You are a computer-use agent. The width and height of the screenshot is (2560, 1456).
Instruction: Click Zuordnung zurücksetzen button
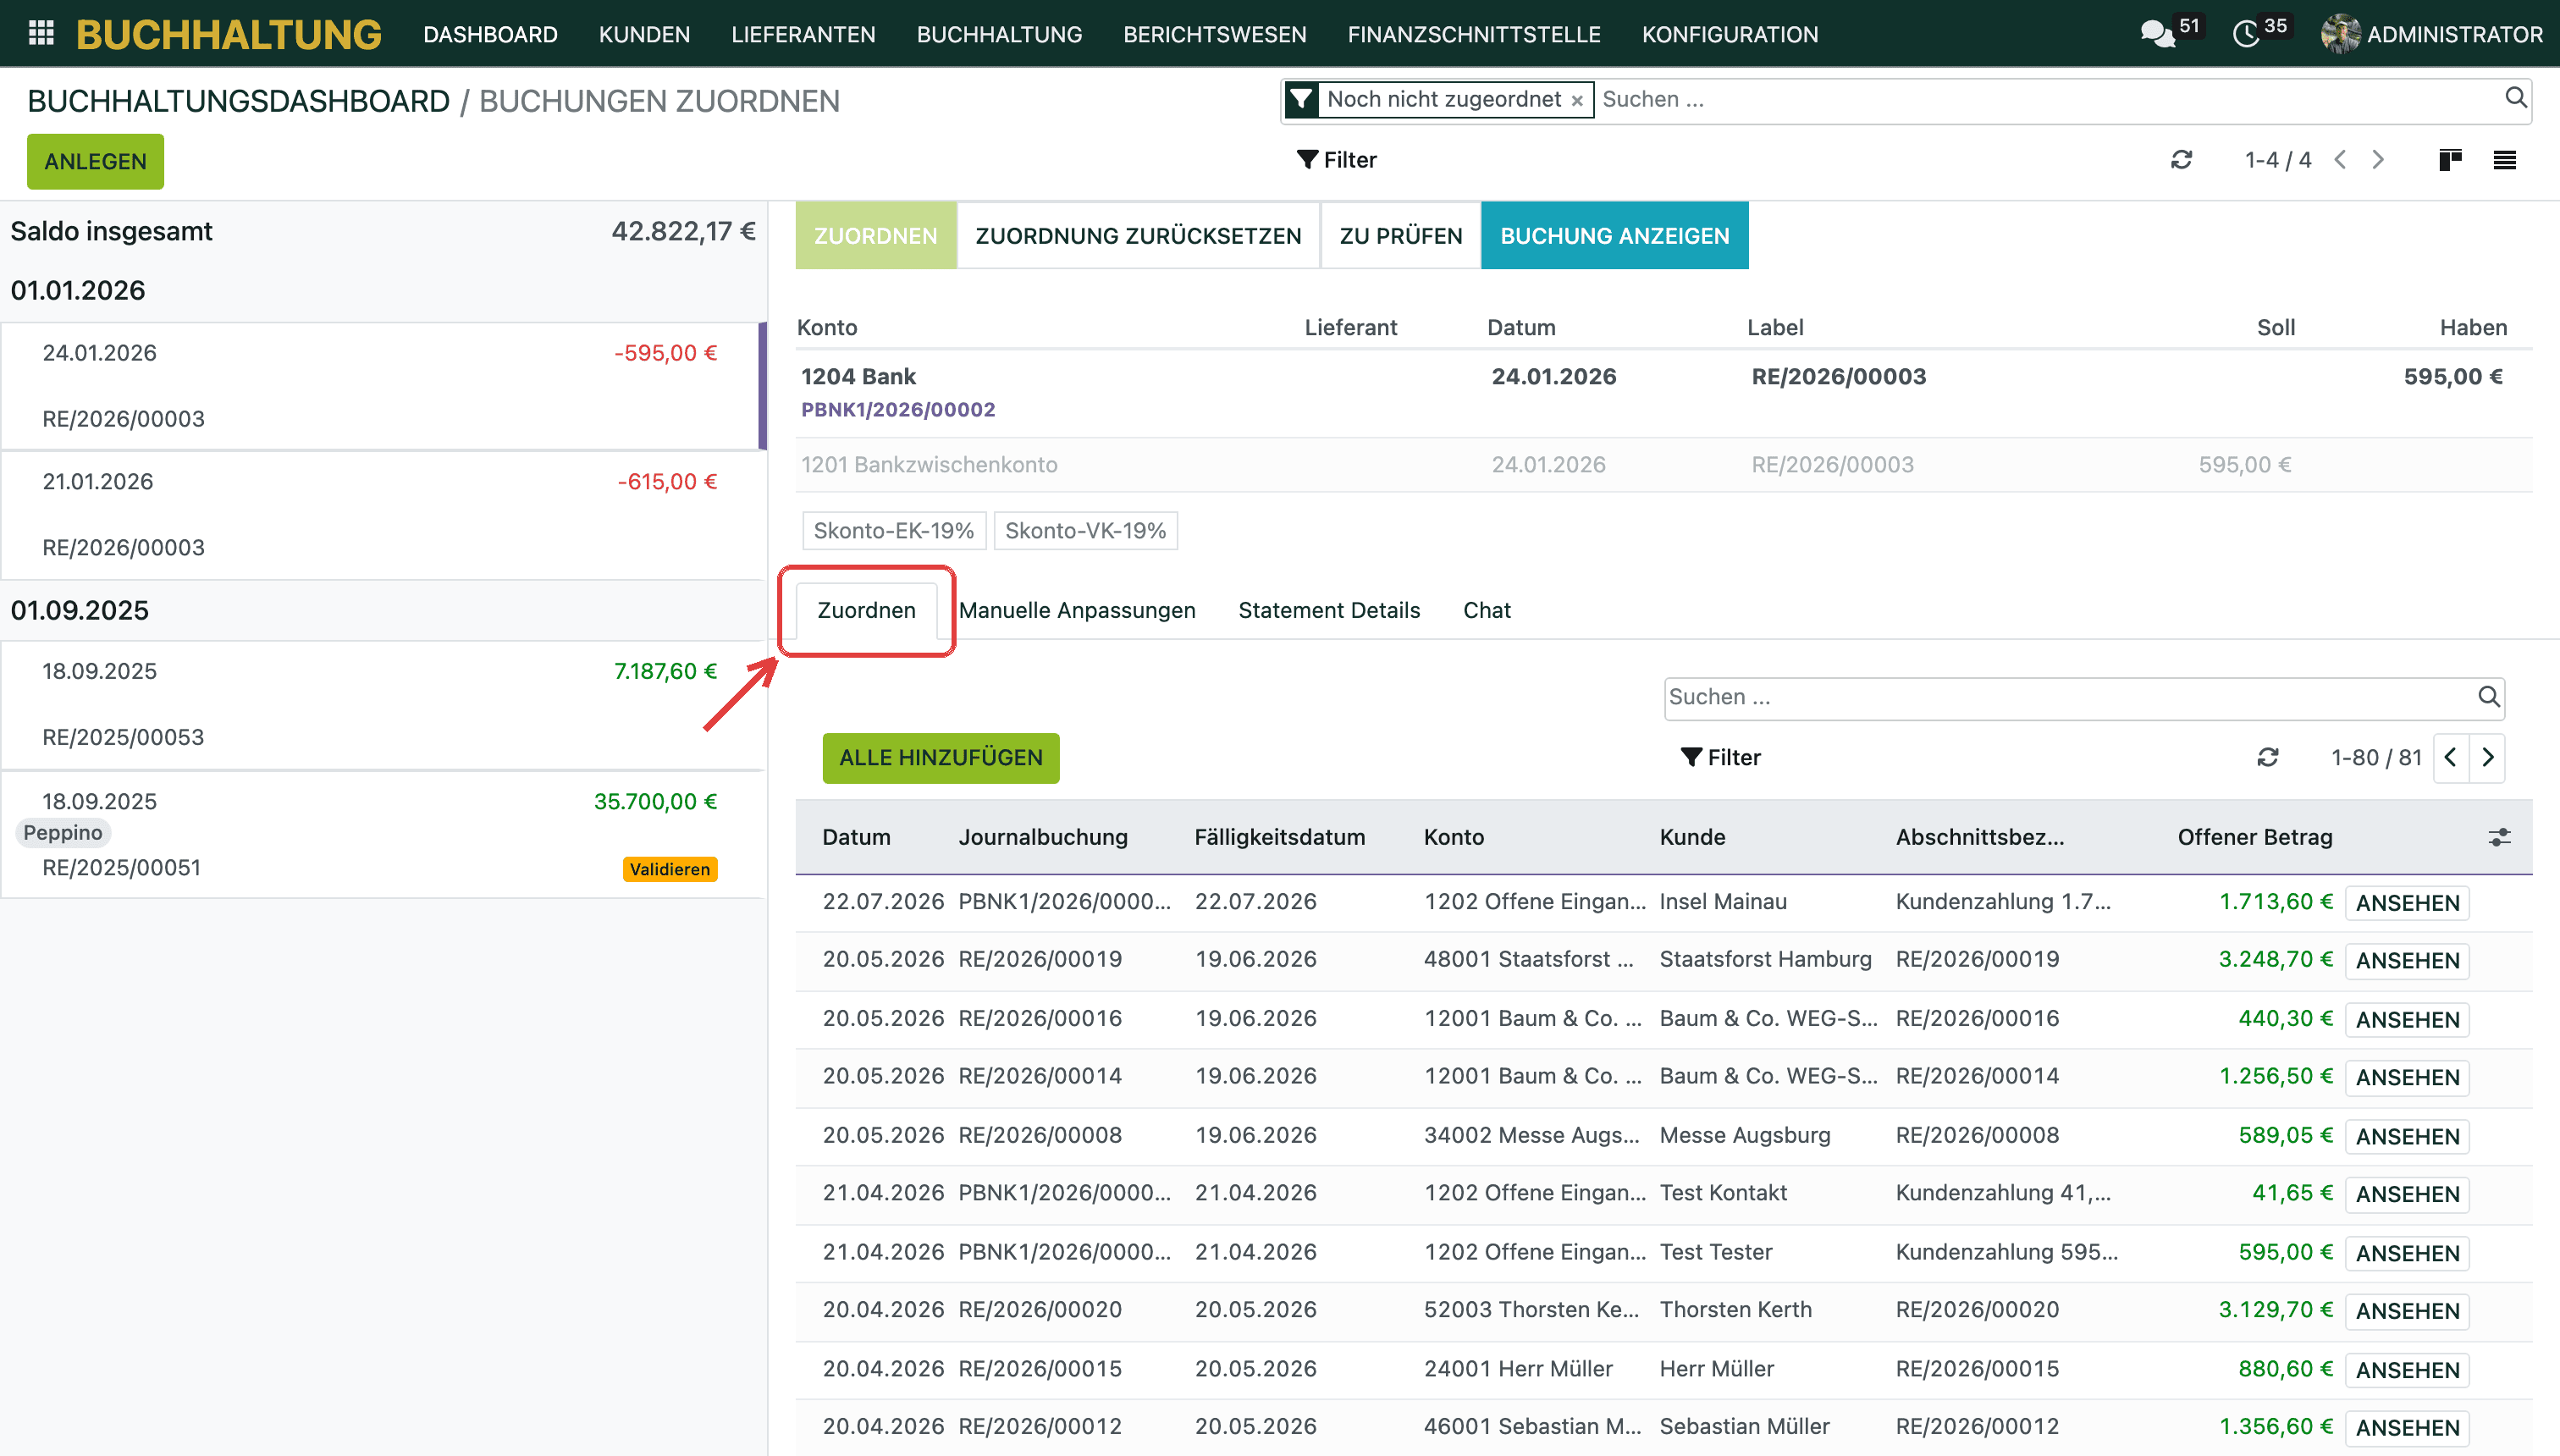1138,235
